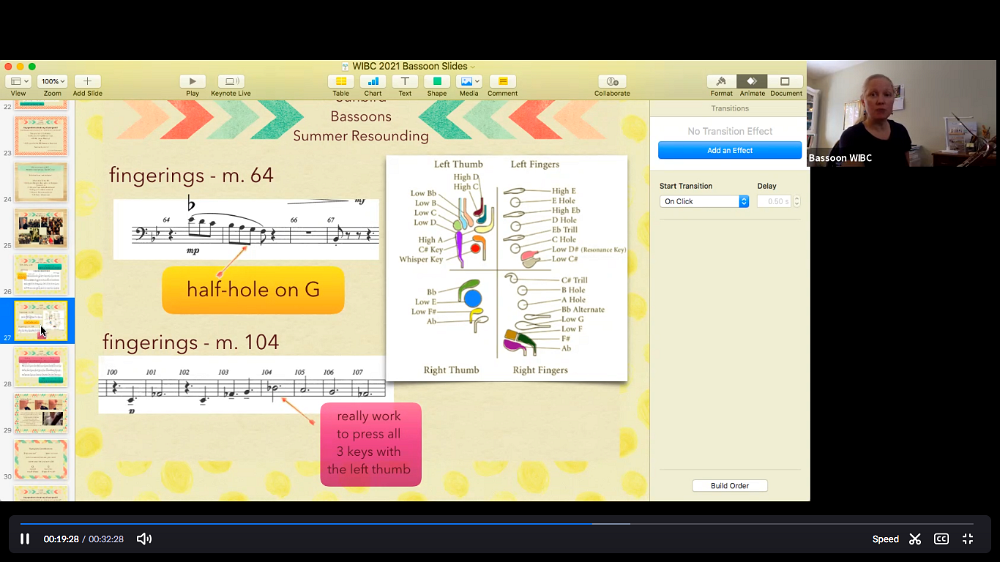The width and height of the screenshot is (1000, 562).
Task: Select the 'fingerings - m. 64' heading text
Action: coord(191,175)
